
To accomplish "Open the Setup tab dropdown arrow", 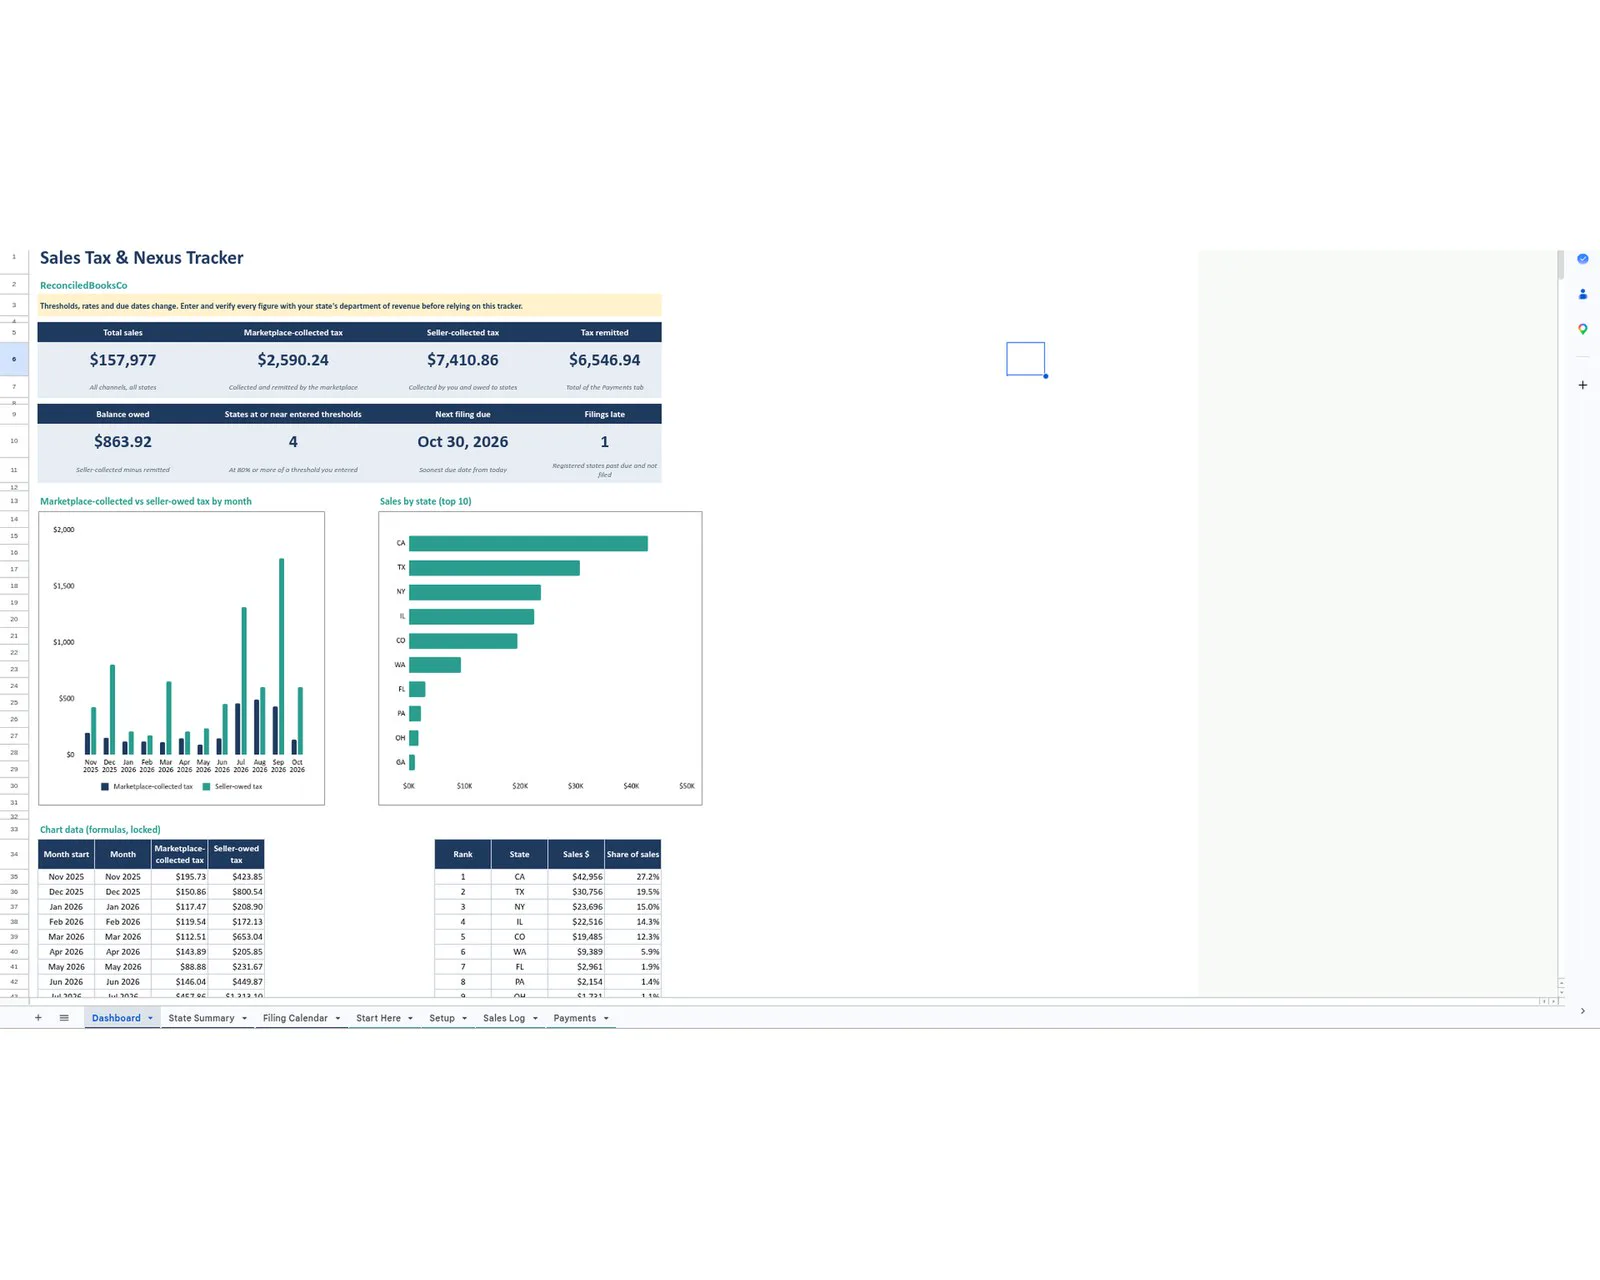I will (x=464, y=1018).
